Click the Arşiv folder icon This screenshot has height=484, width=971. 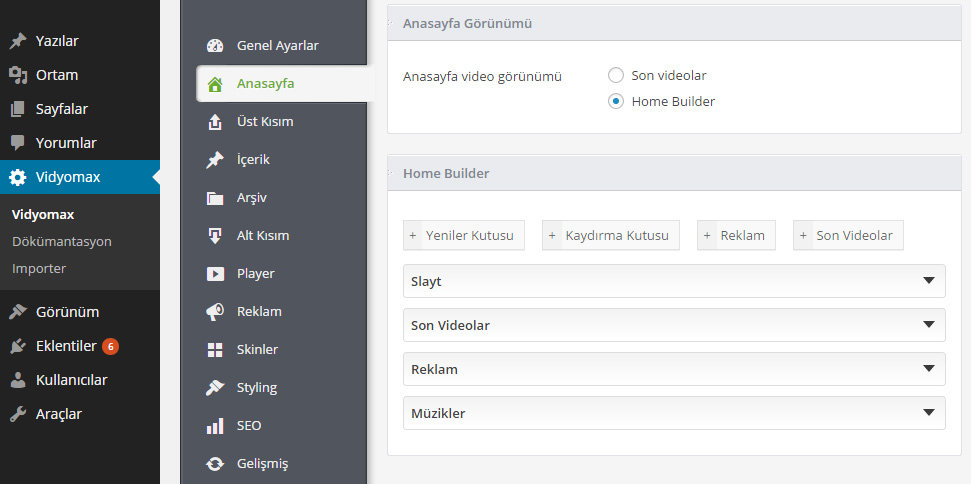click(x=215, y=198)
